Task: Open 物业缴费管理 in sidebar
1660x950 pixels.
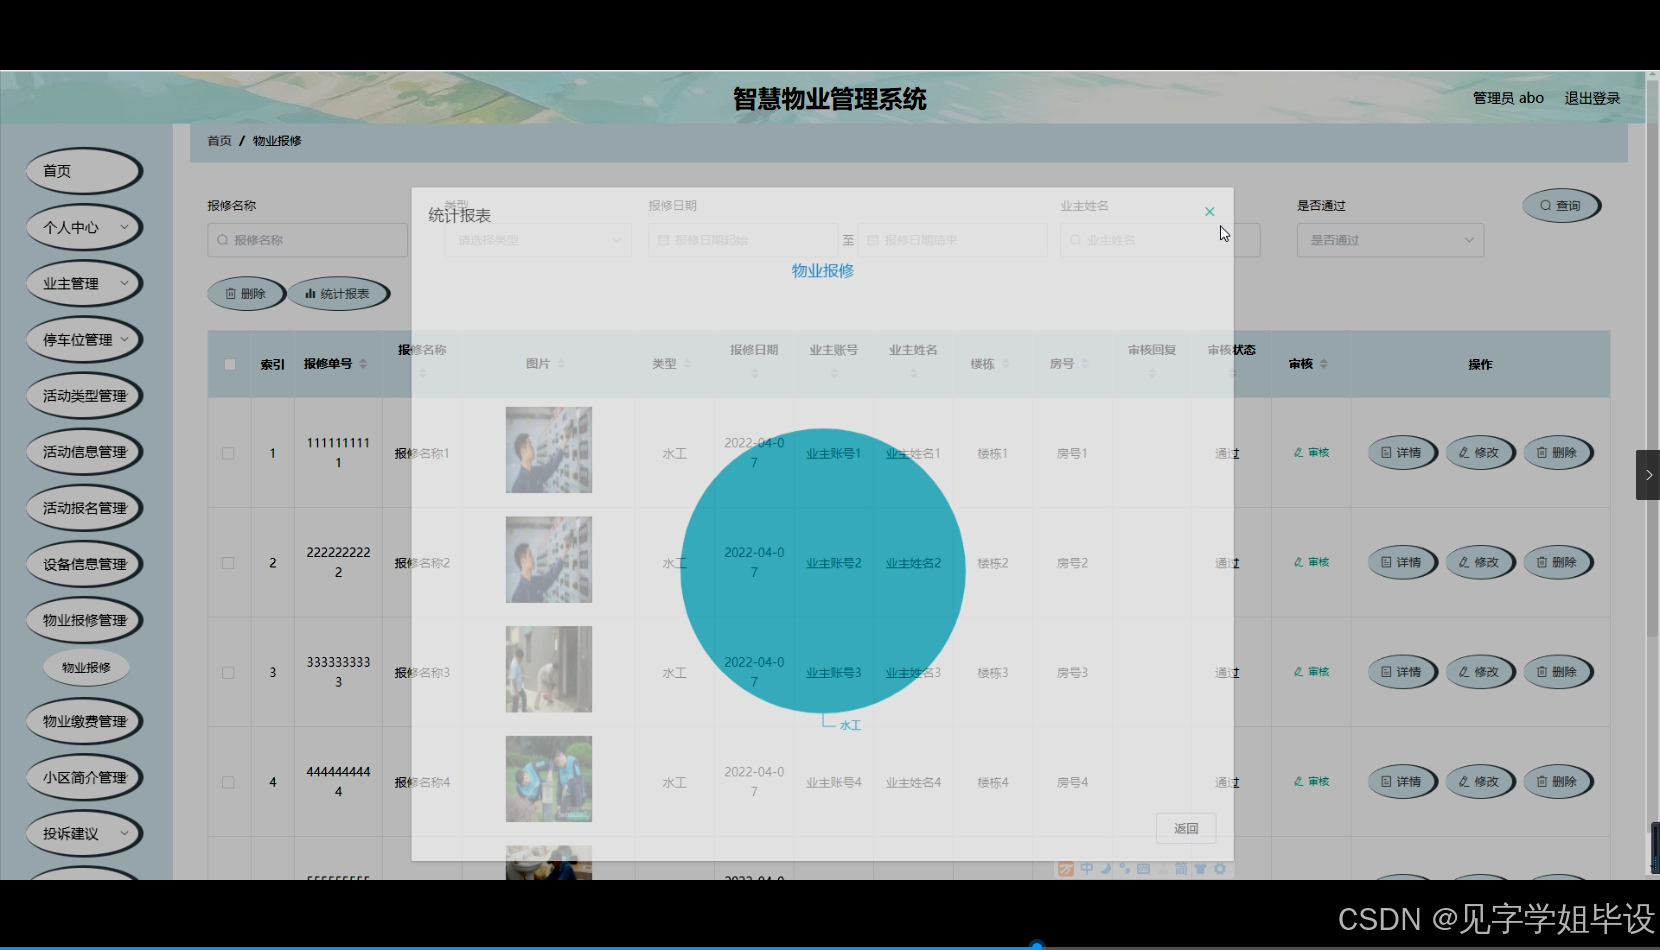Action: pos(84,720)
